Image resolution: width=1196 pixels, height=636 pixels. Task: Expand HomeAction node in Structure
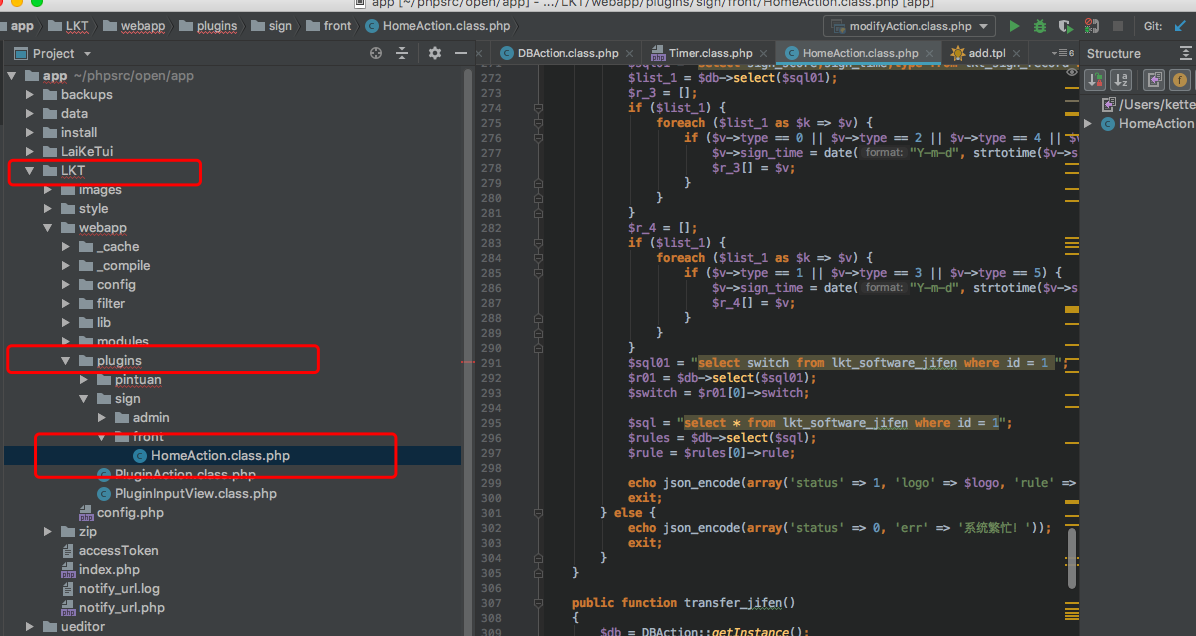point(1088,124)
